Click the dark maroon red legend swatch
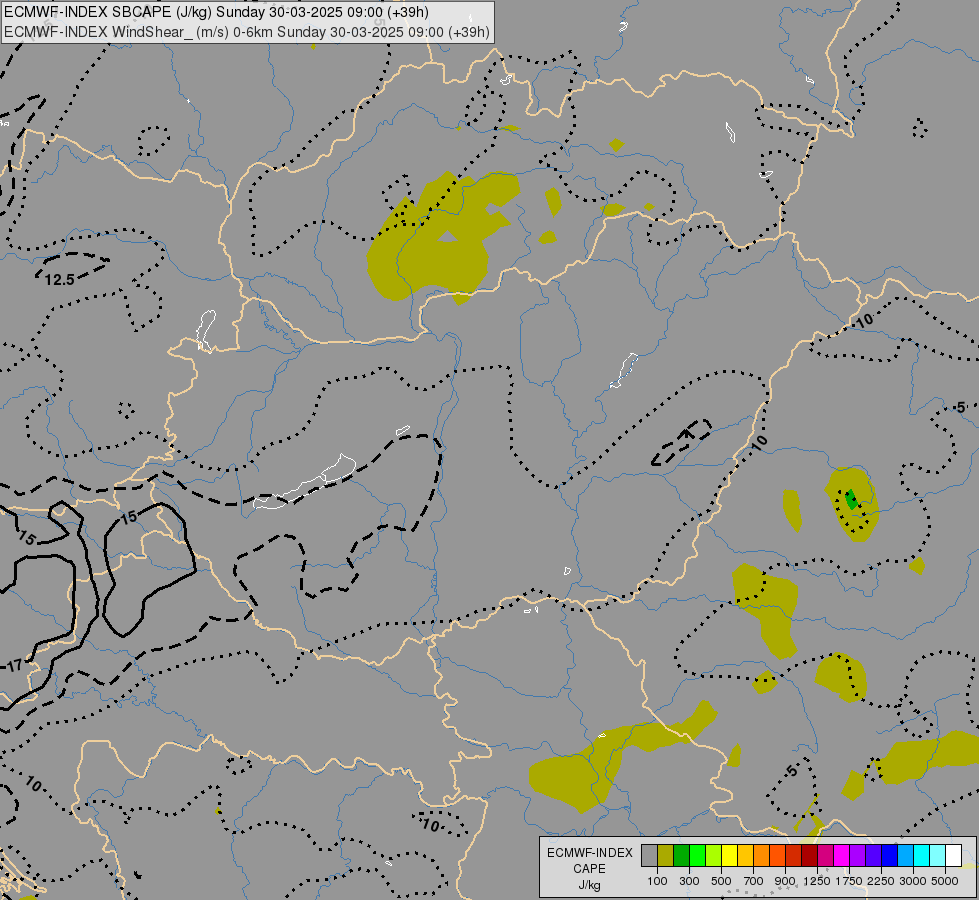979x900 pixels. (x=810, y=856)
